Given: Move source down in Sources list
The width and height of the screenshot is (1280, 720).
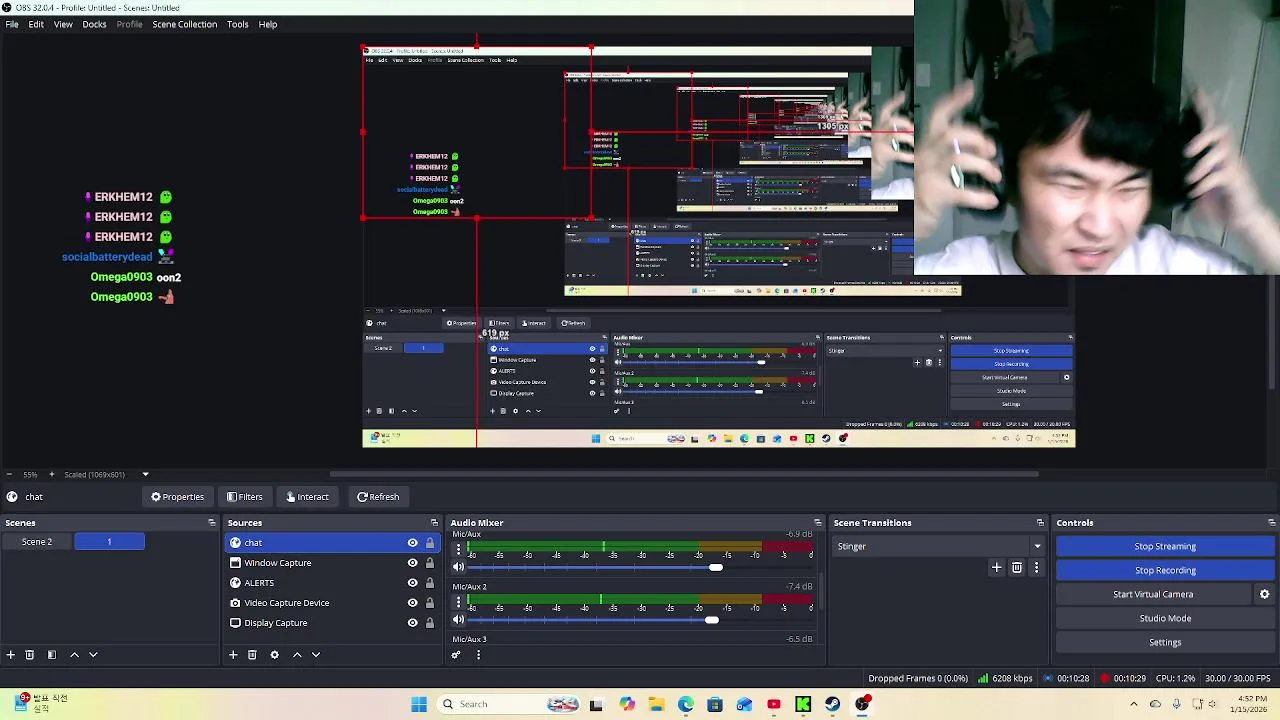Looking at the screenshot, I should tap(316, 655).
